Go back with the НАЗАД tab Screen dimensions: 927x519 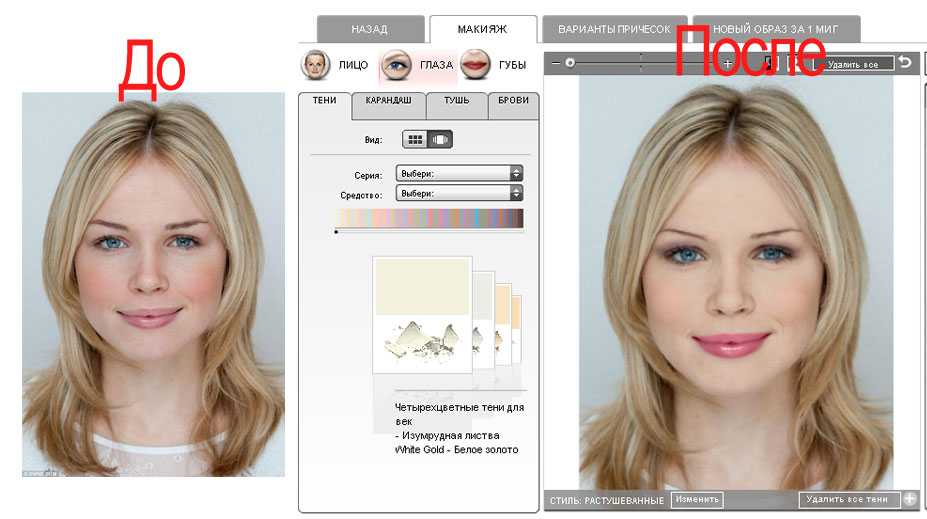click(x=370, y=29)
